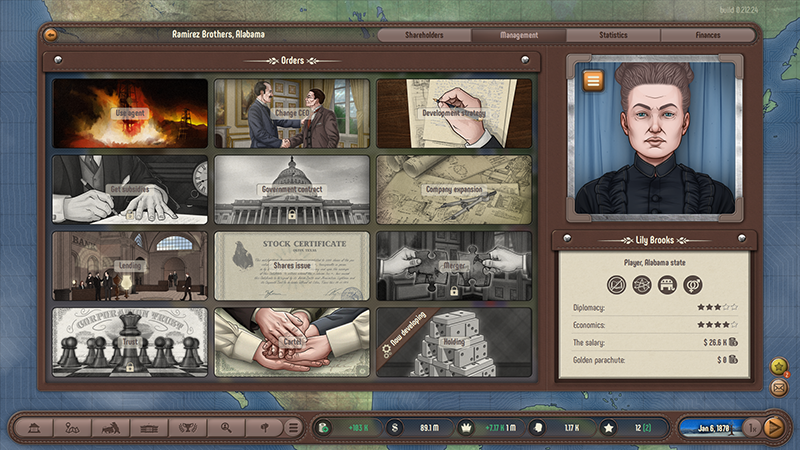Click the magnifying glass search icon
The image size is (800, 450).
click(x=225, y=427)
